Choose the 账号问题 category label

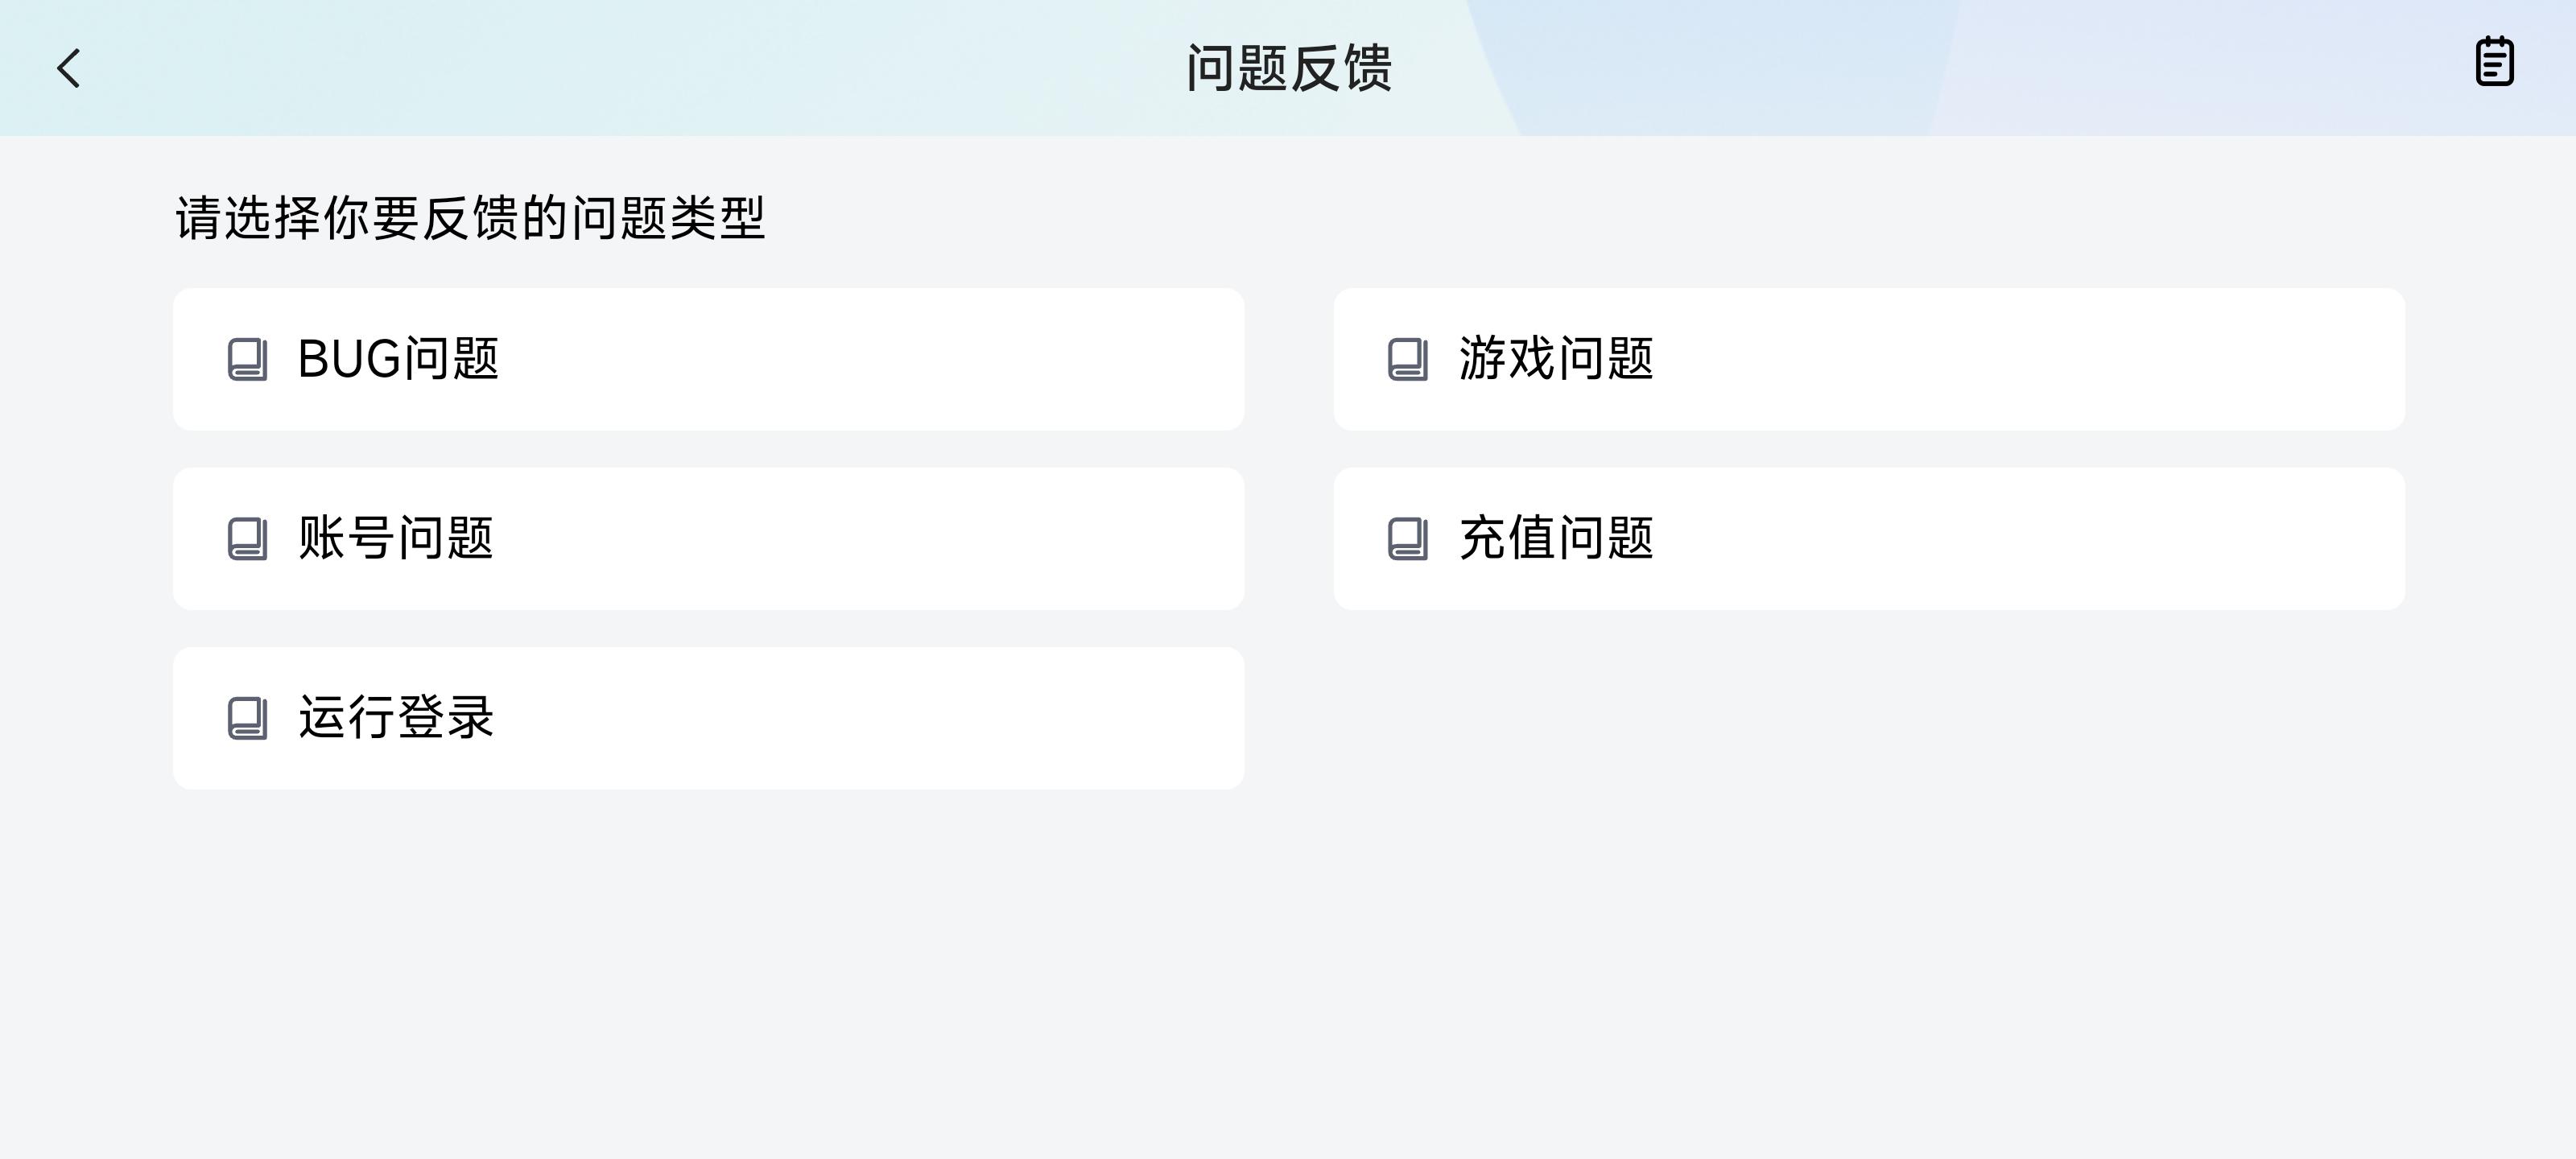click(x=396, y=538)
